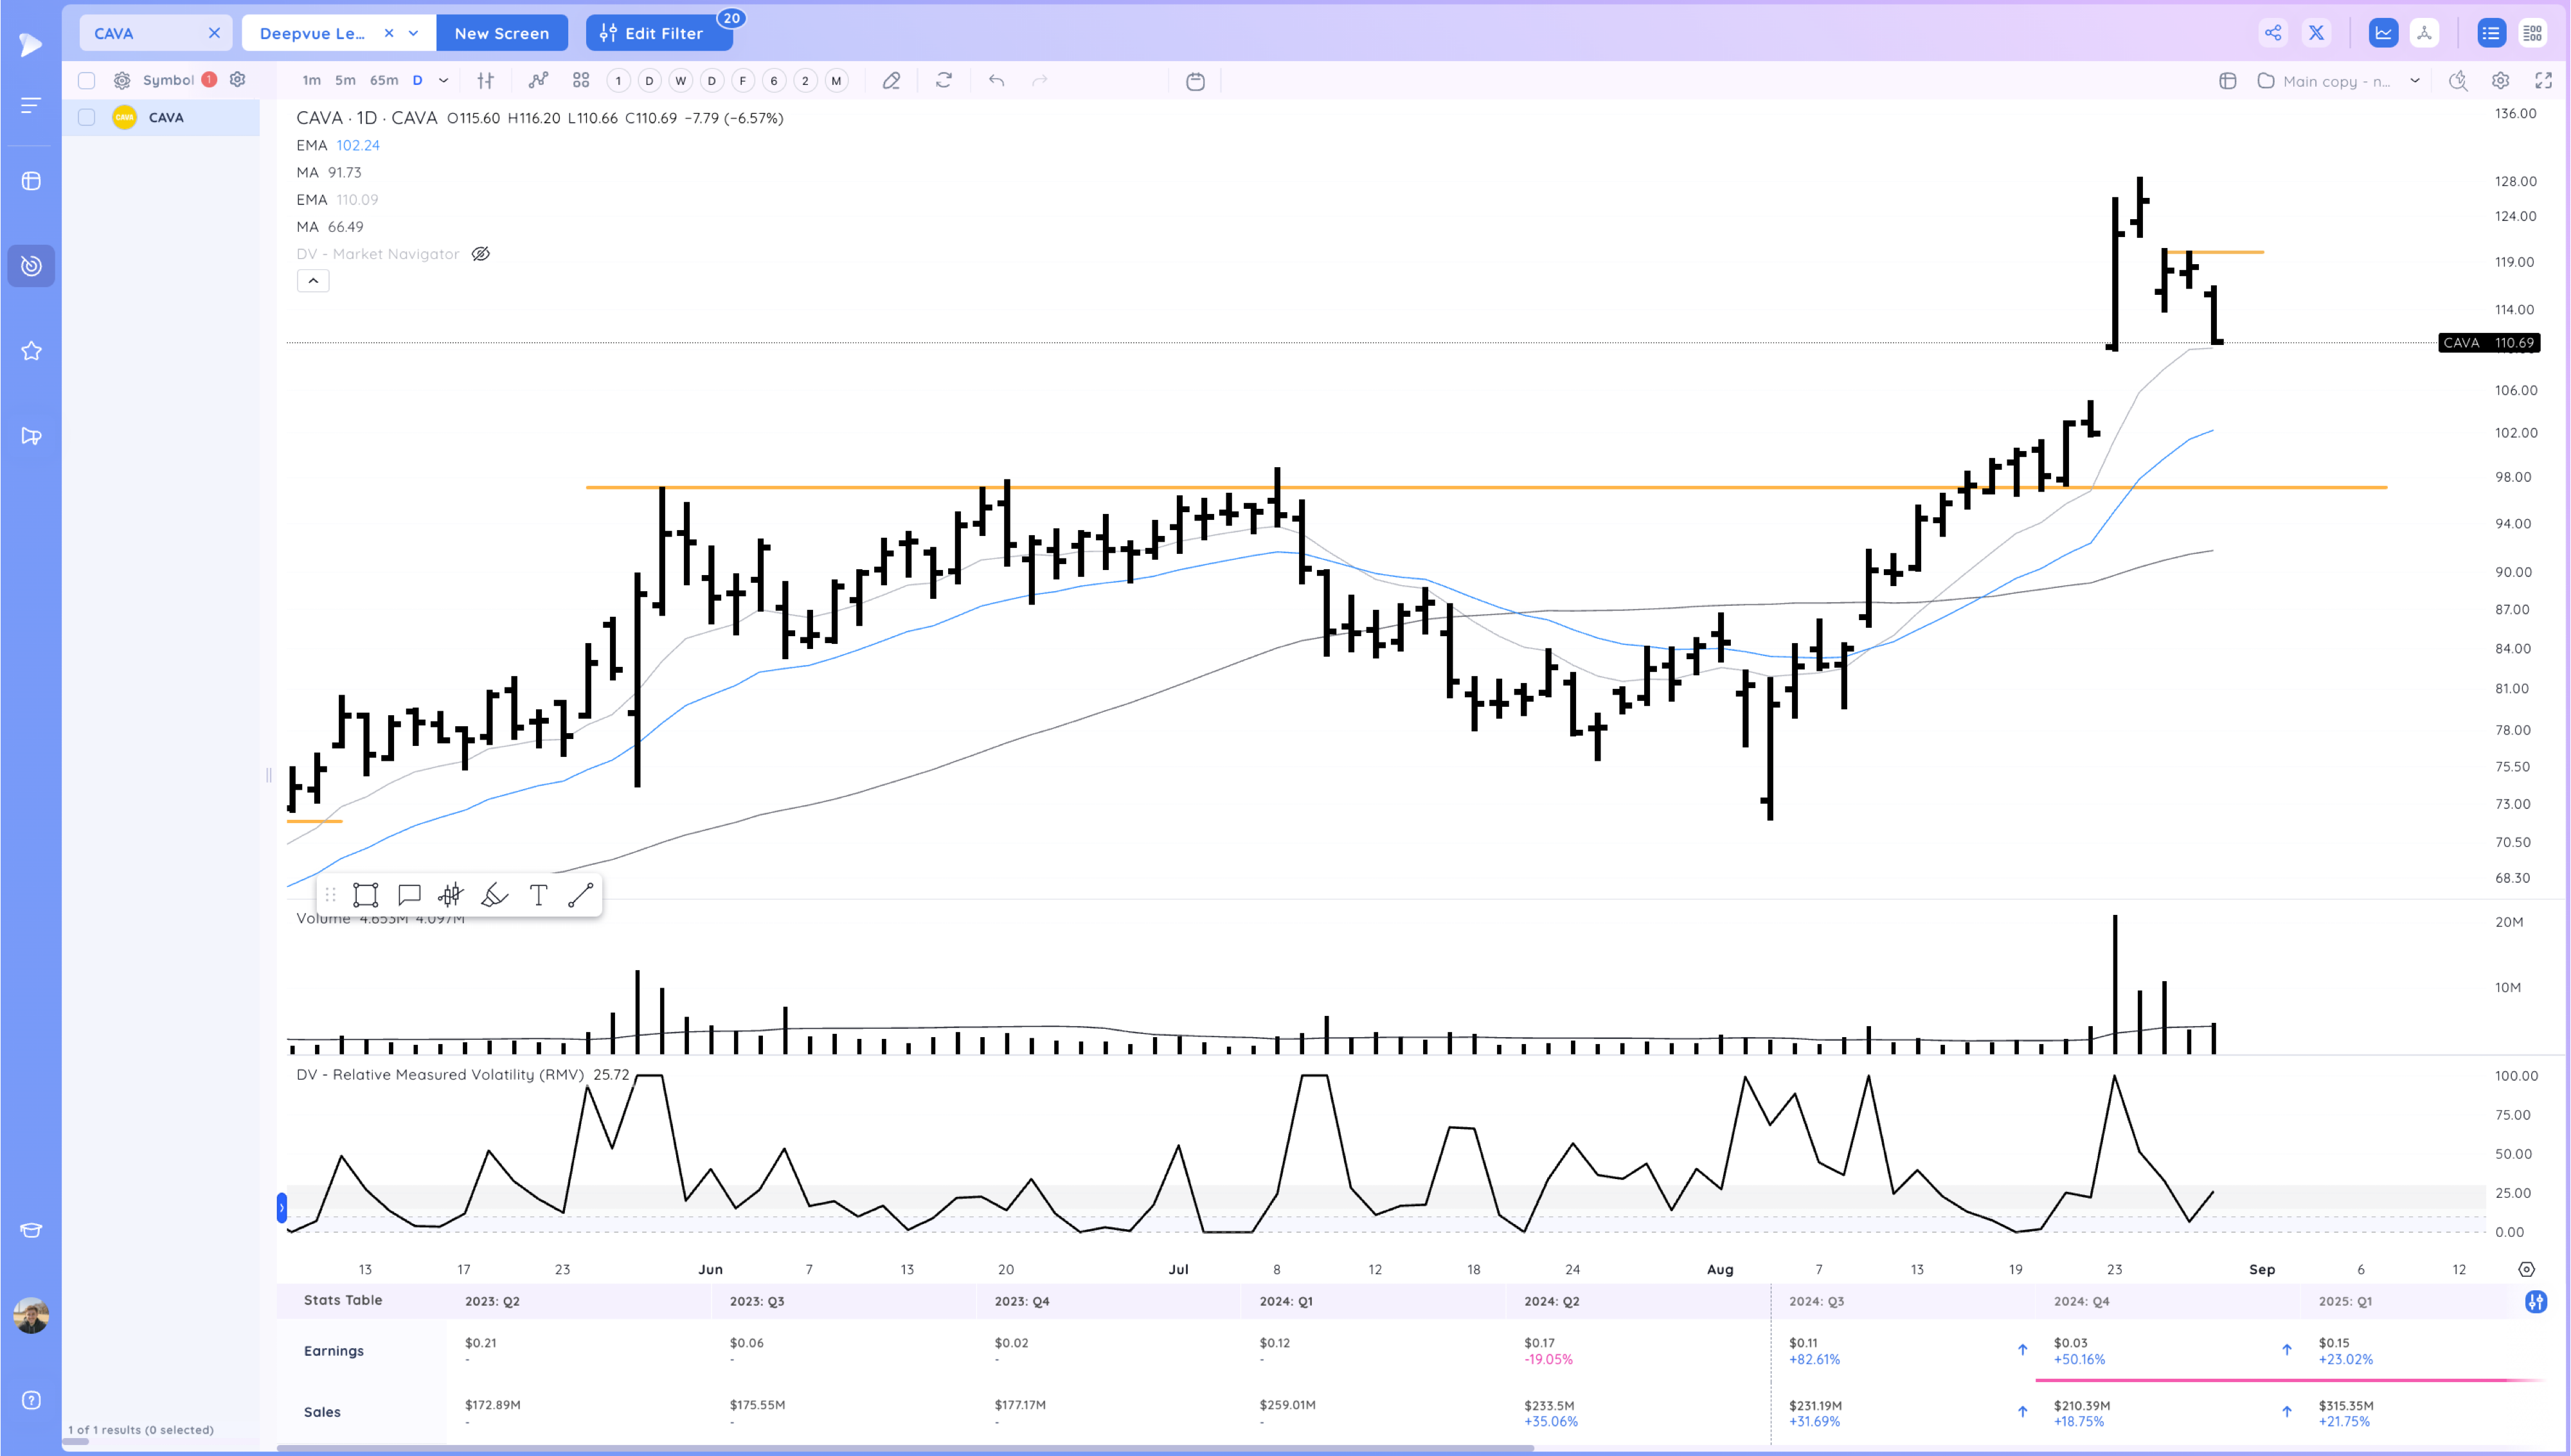Screen dimensions: 2571x1456
Task: Click the New Screen button
Action: click(x=501, y=33)
